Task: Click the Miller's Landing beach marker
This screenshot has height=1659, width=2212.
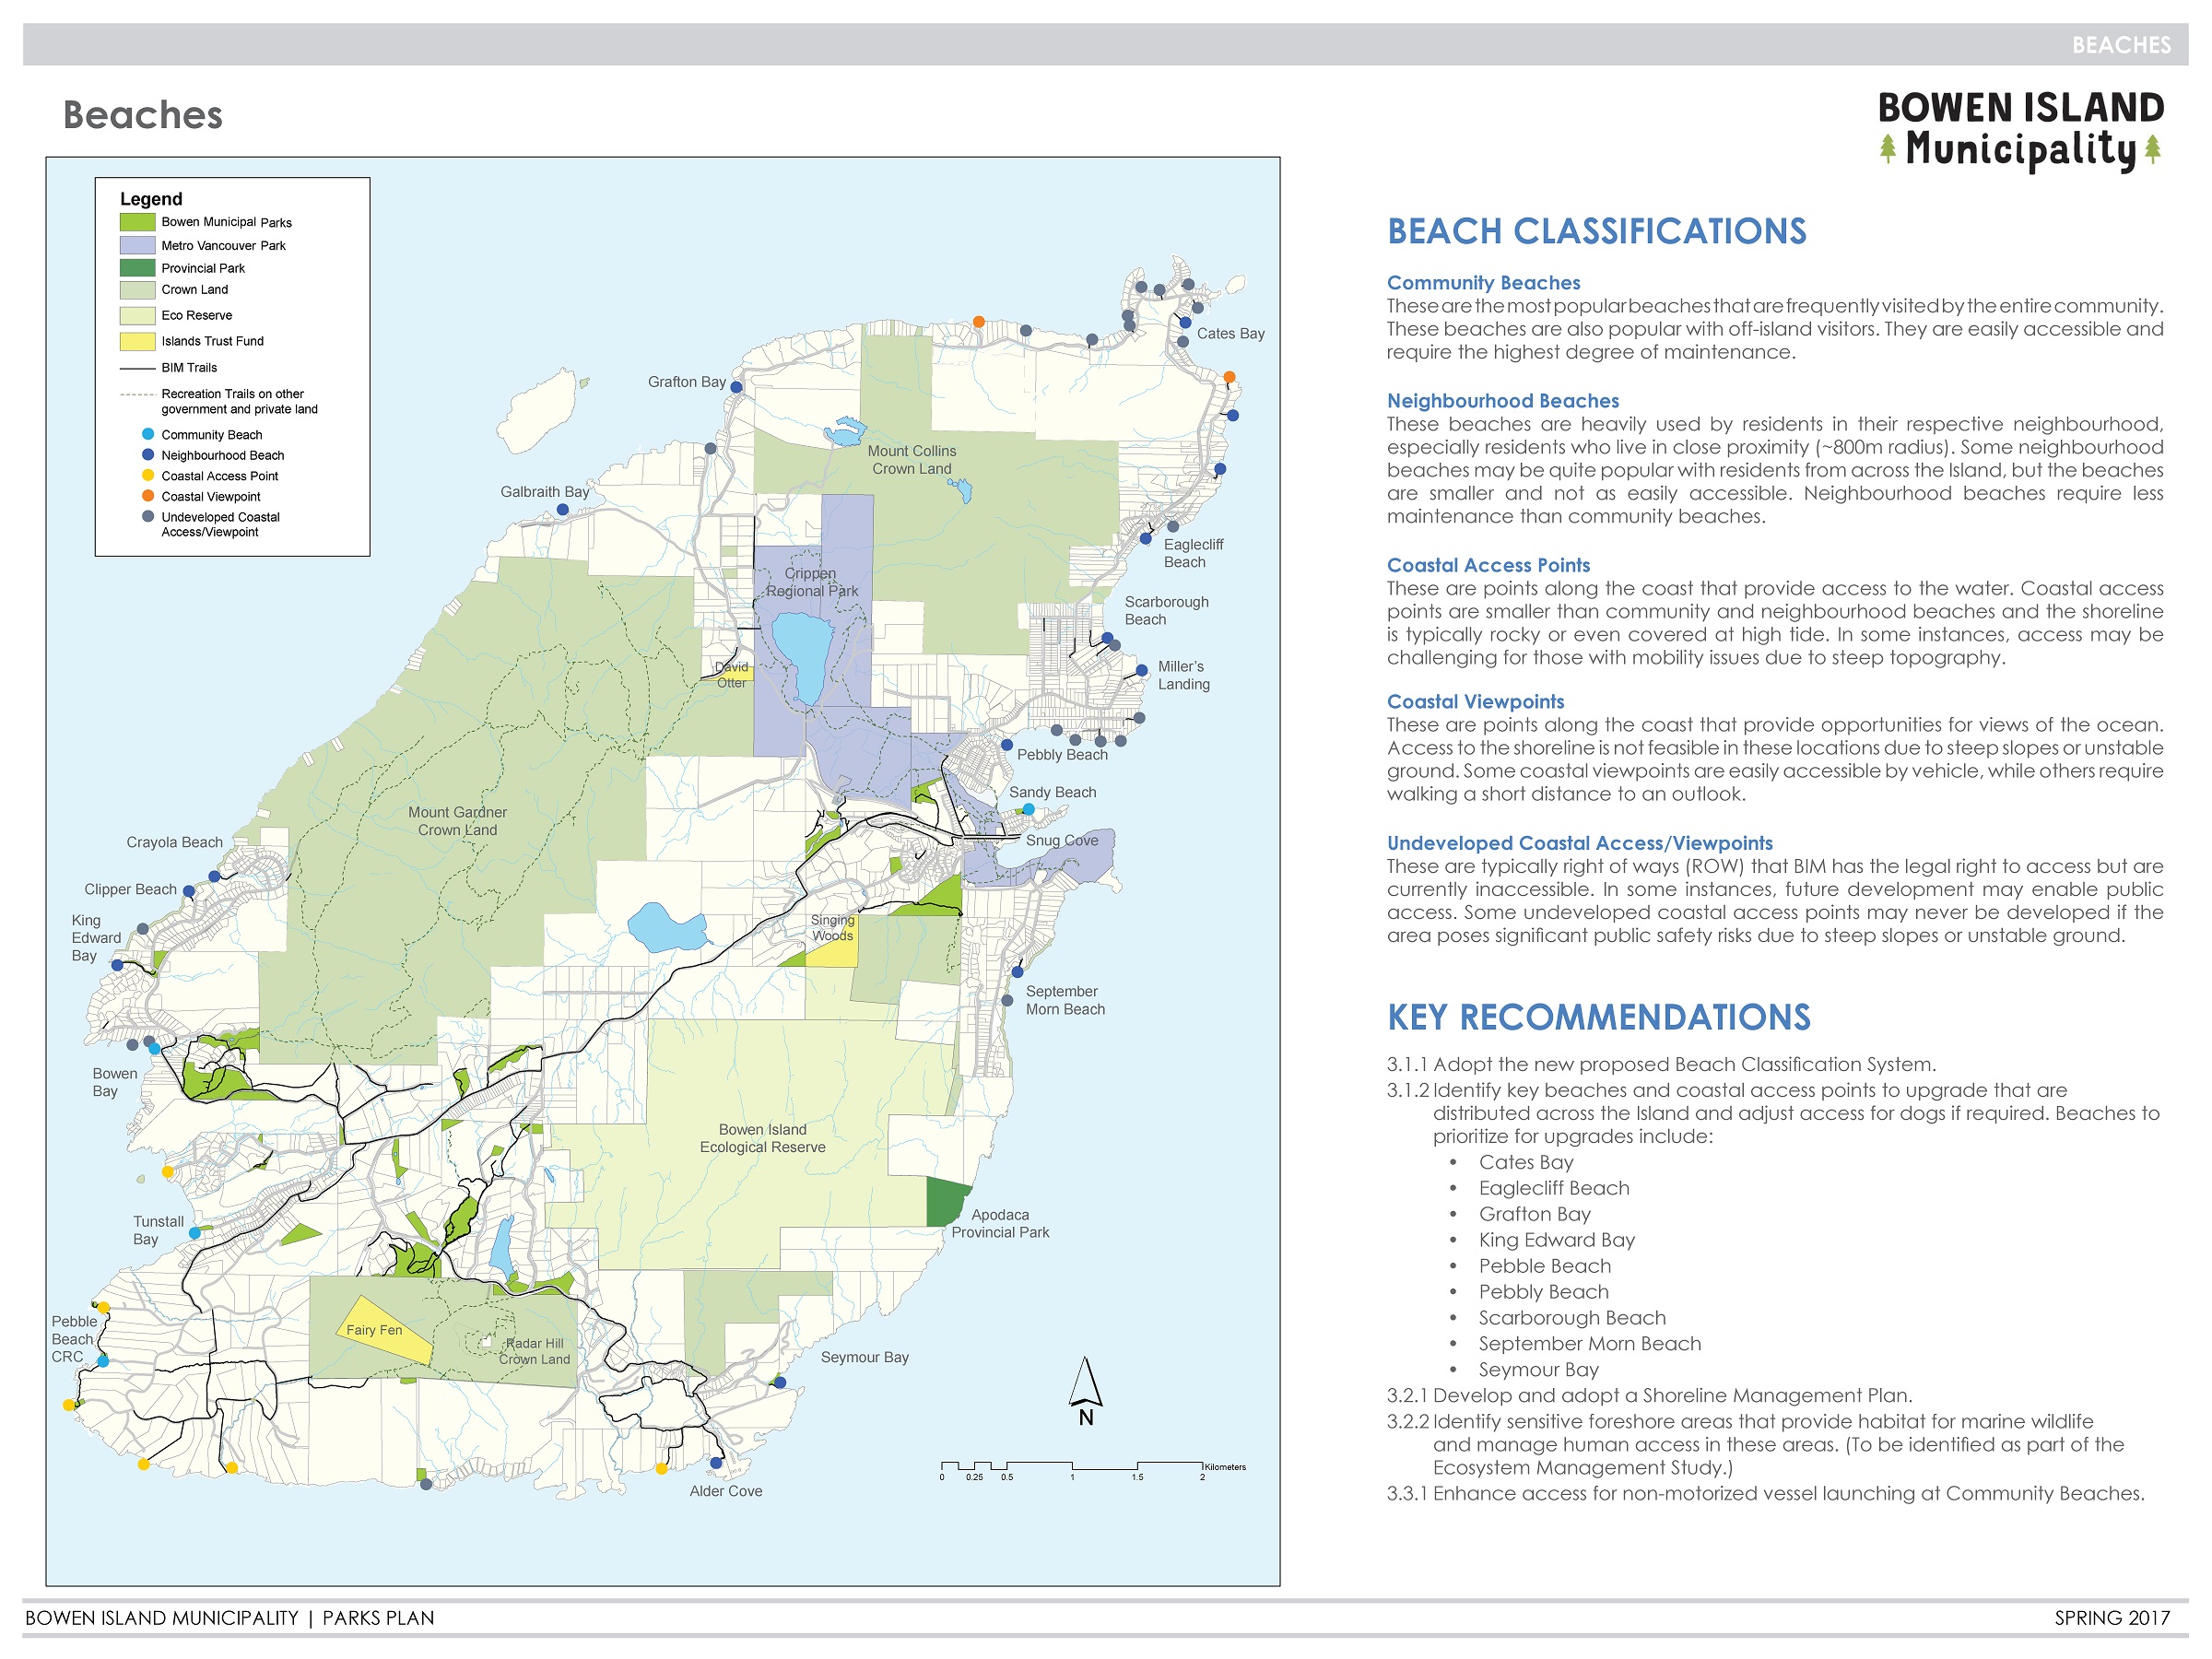Action: click(x=1142, y=671)
